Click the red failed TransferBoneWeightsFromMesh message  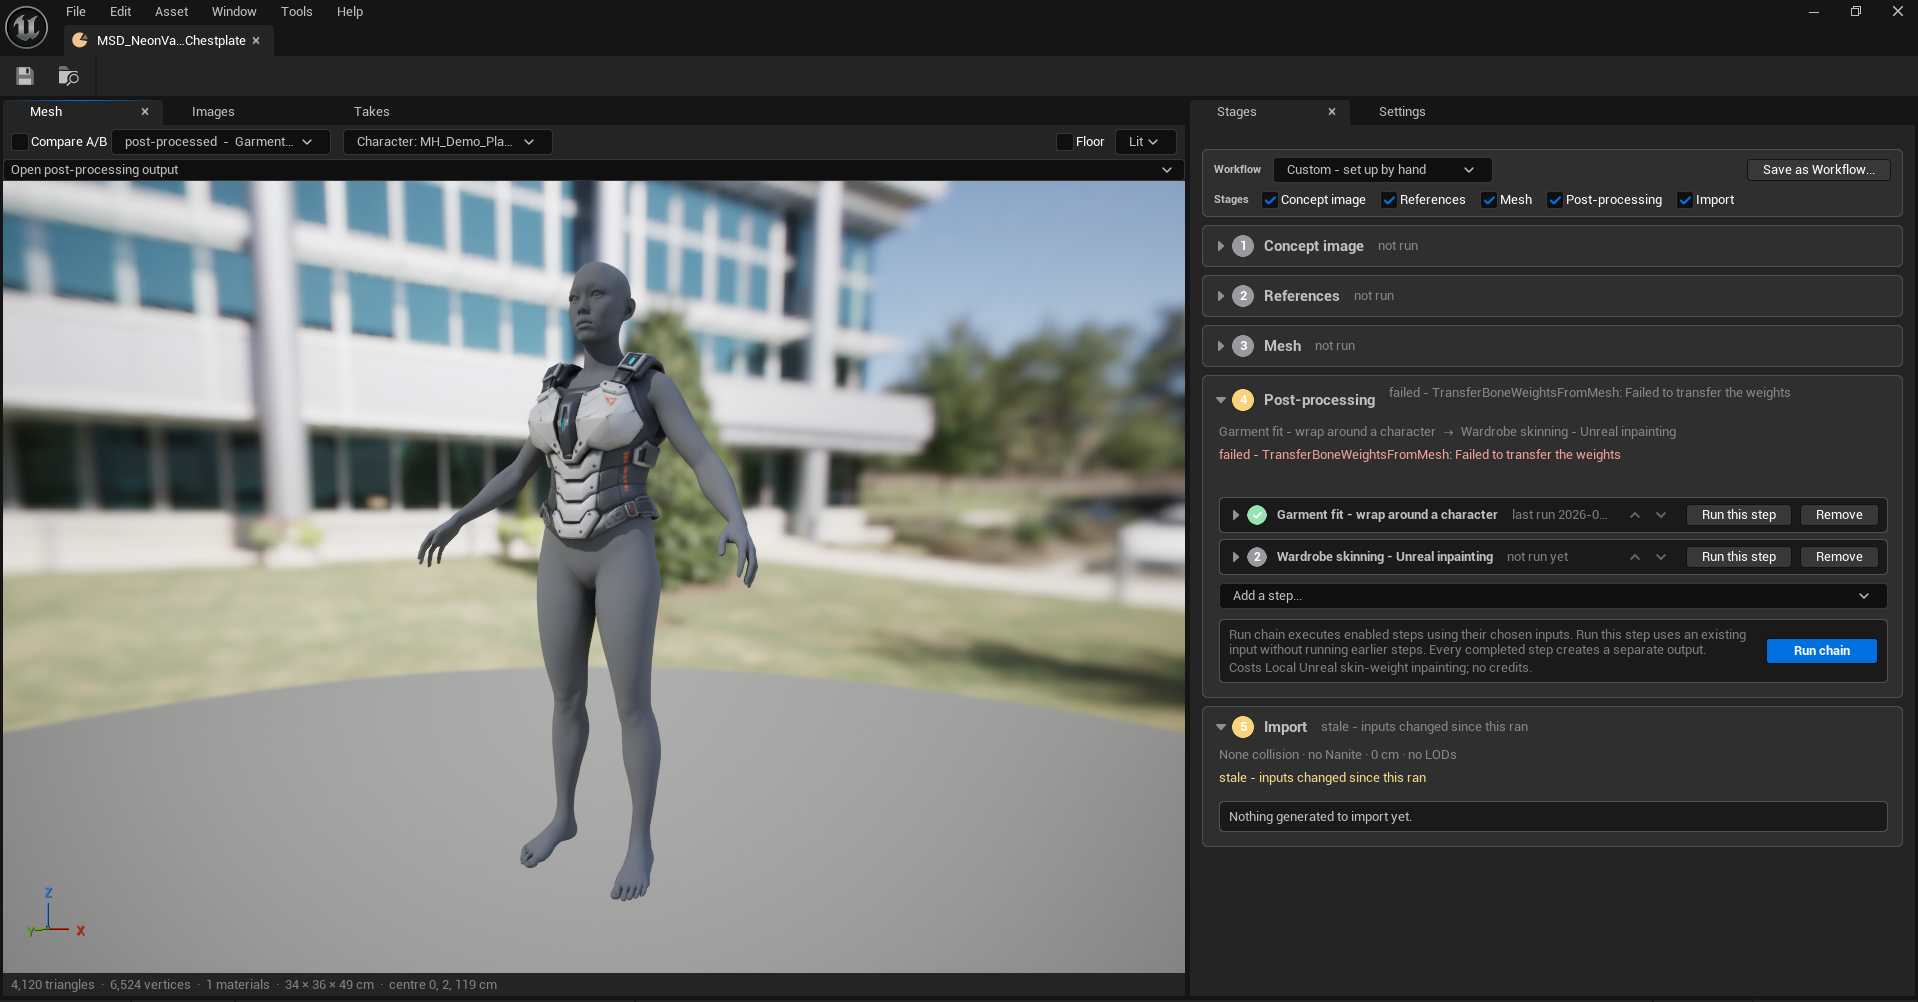[x=1419, y=455]
